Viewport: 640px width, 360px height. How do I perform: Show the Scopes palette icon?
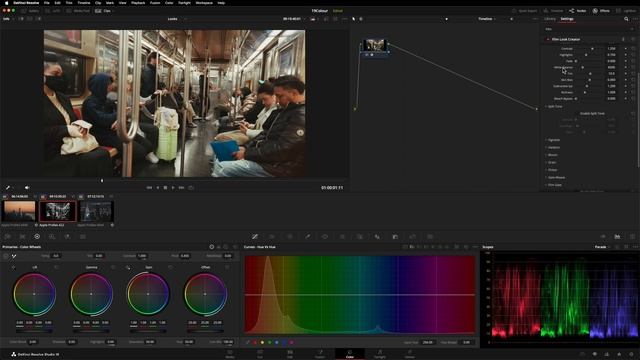click(x=617, y=237)
